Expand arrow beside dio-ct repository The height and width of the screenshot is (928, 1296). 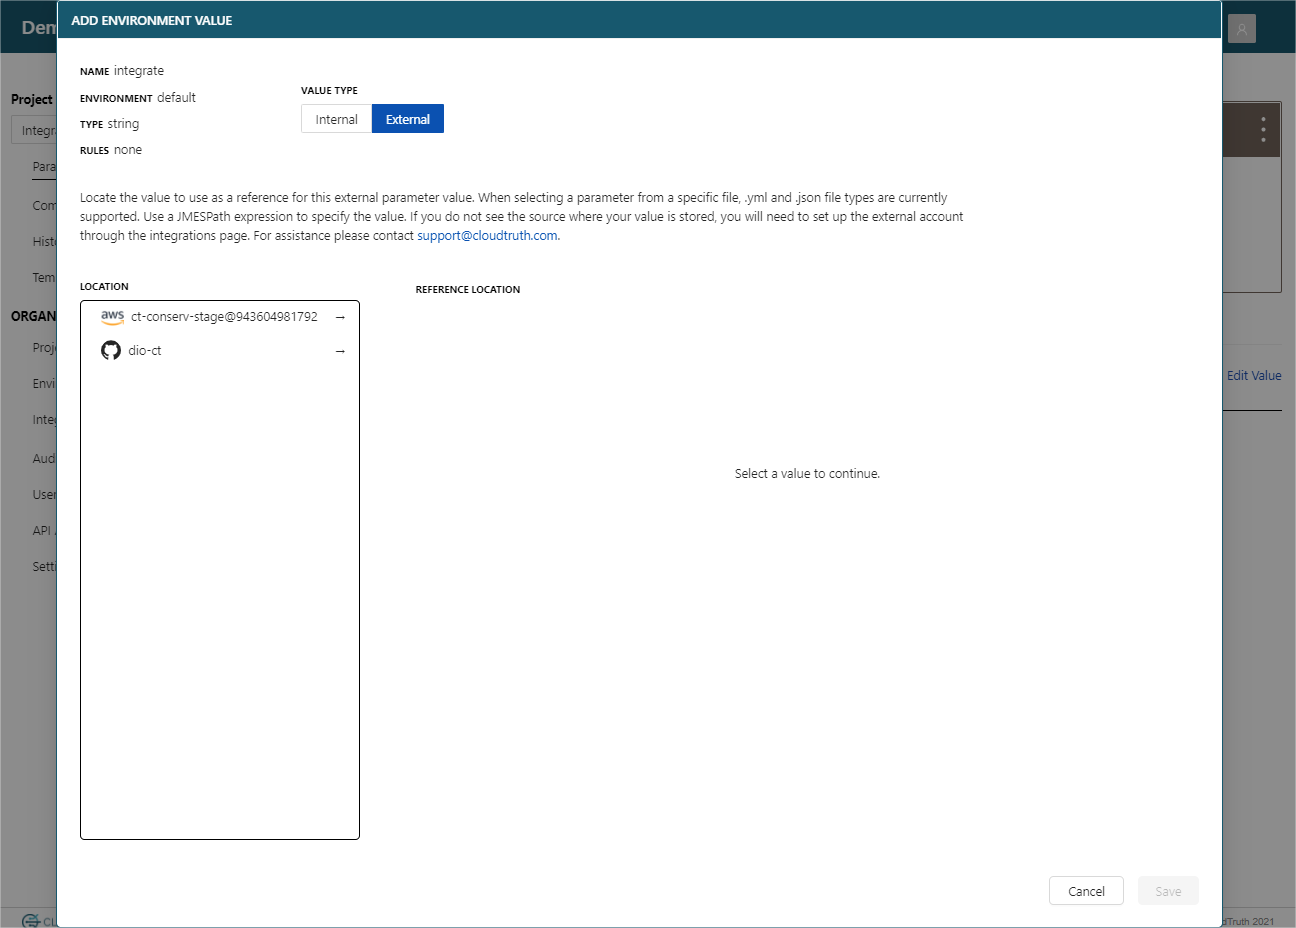click(340, 351)
